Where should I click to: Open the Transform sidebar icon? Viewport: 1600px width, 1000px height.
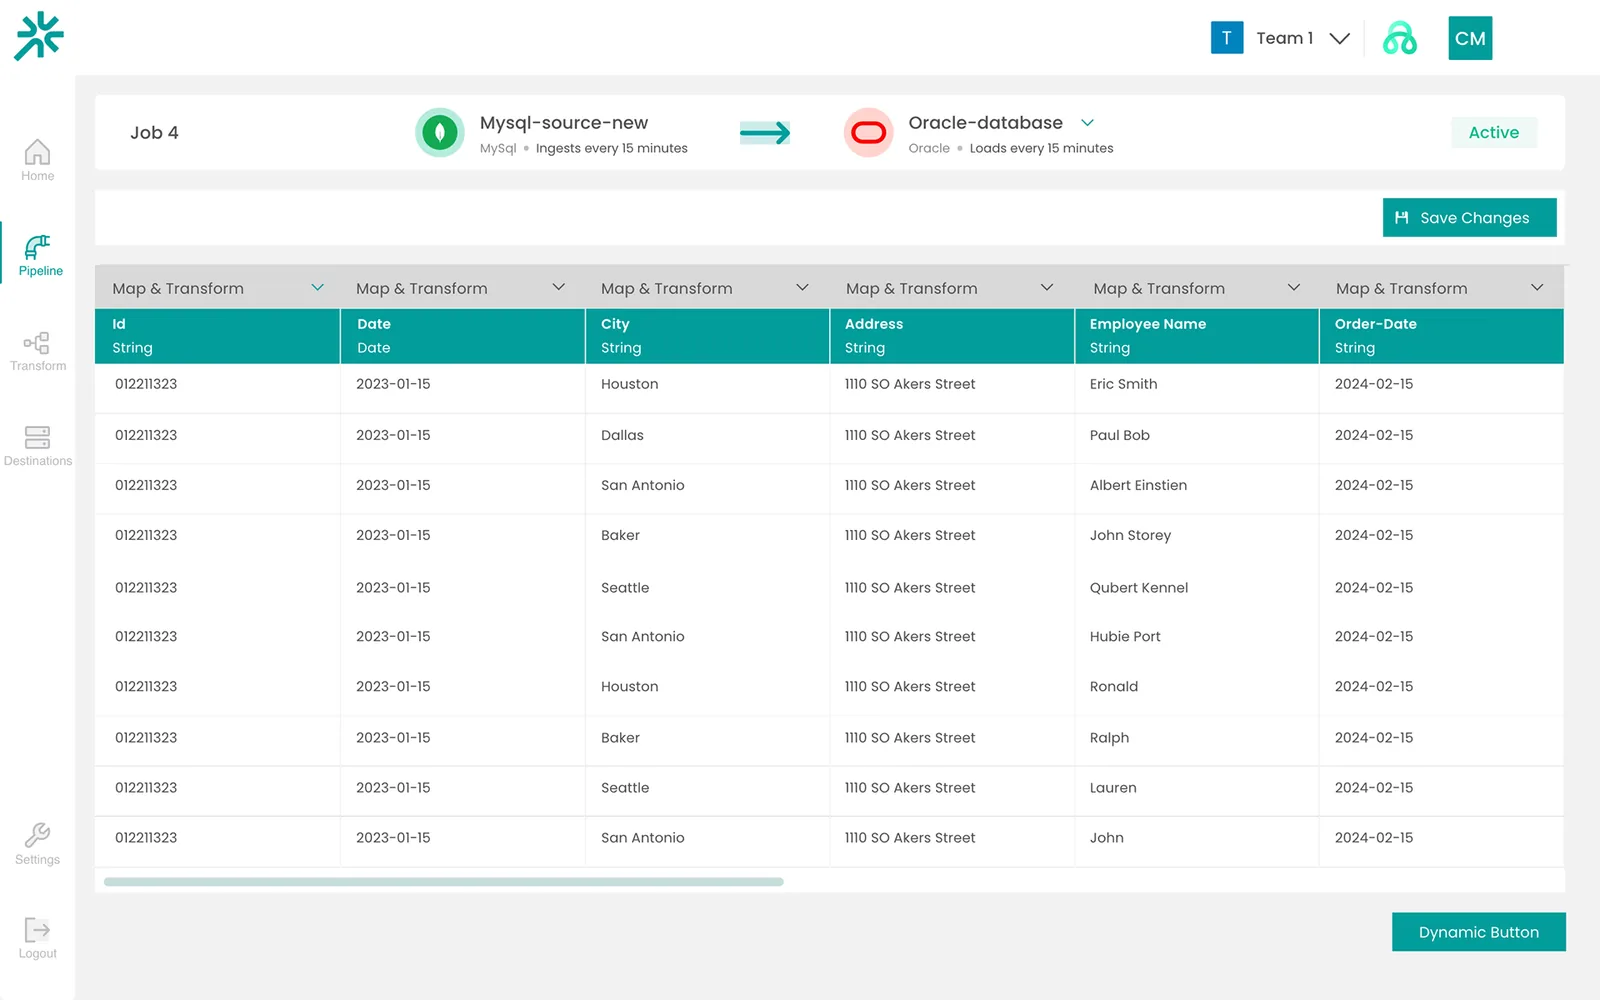click(x=37, y=343)
